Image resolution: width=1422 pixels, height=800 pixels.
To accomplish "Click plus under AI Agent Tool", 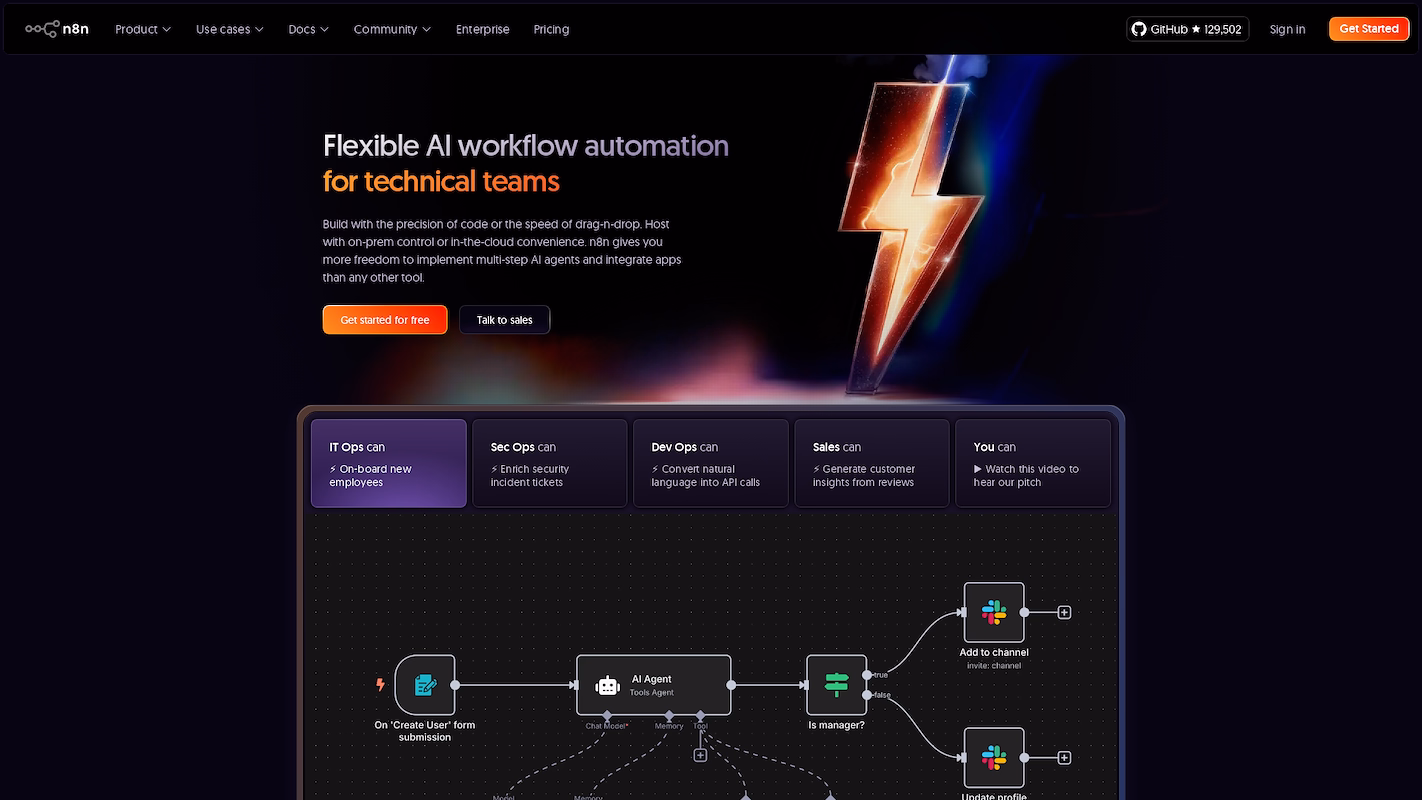I will pyautogui.click(x=700, y=755).
